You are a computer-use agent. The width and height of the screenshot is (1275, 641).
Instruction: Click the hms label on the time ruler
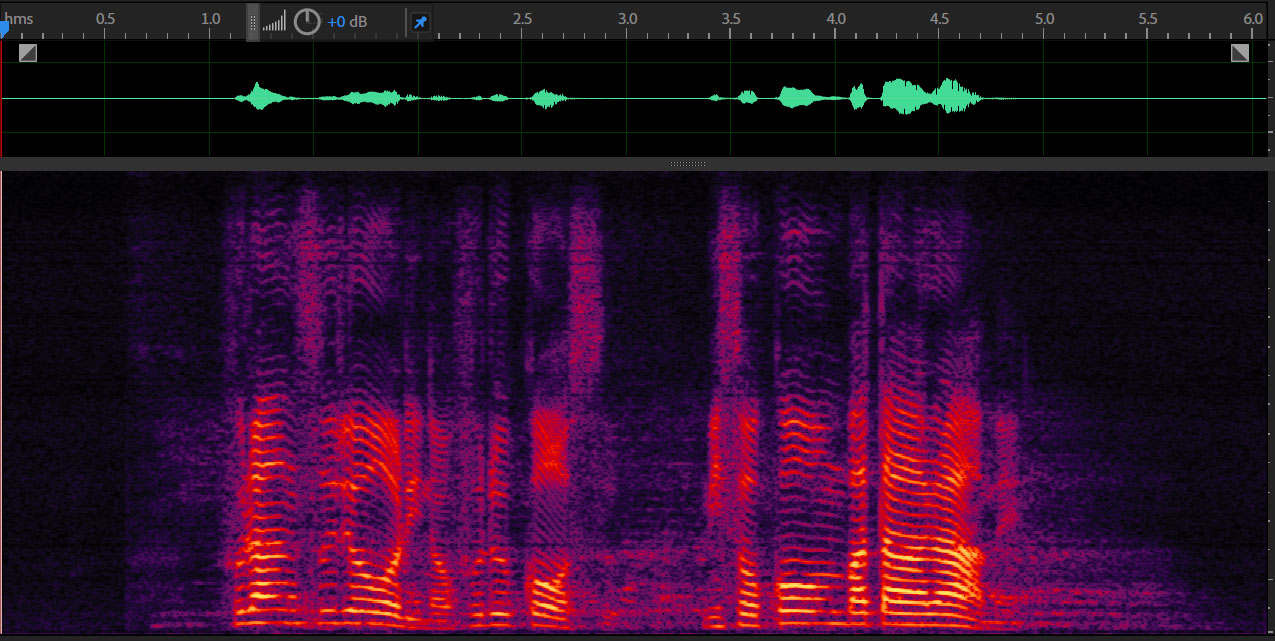[18, 19]
